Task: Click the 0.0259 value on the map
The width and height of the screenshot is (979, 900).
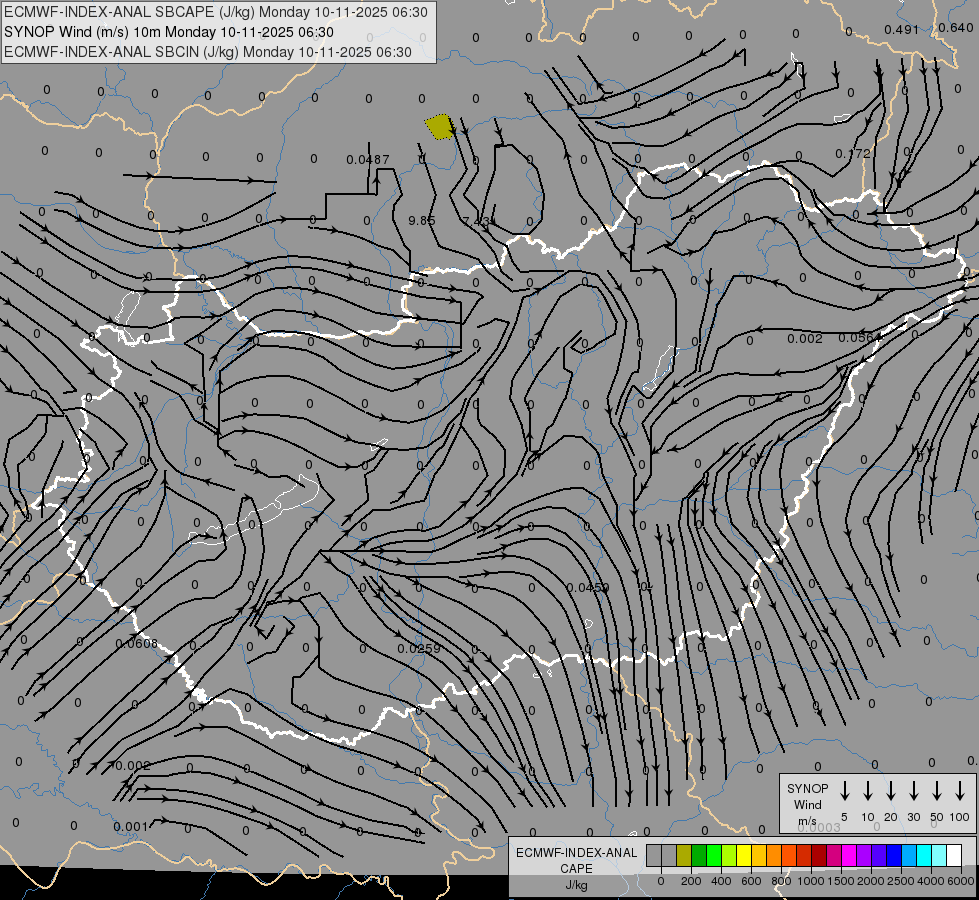Action: point(419,648)
